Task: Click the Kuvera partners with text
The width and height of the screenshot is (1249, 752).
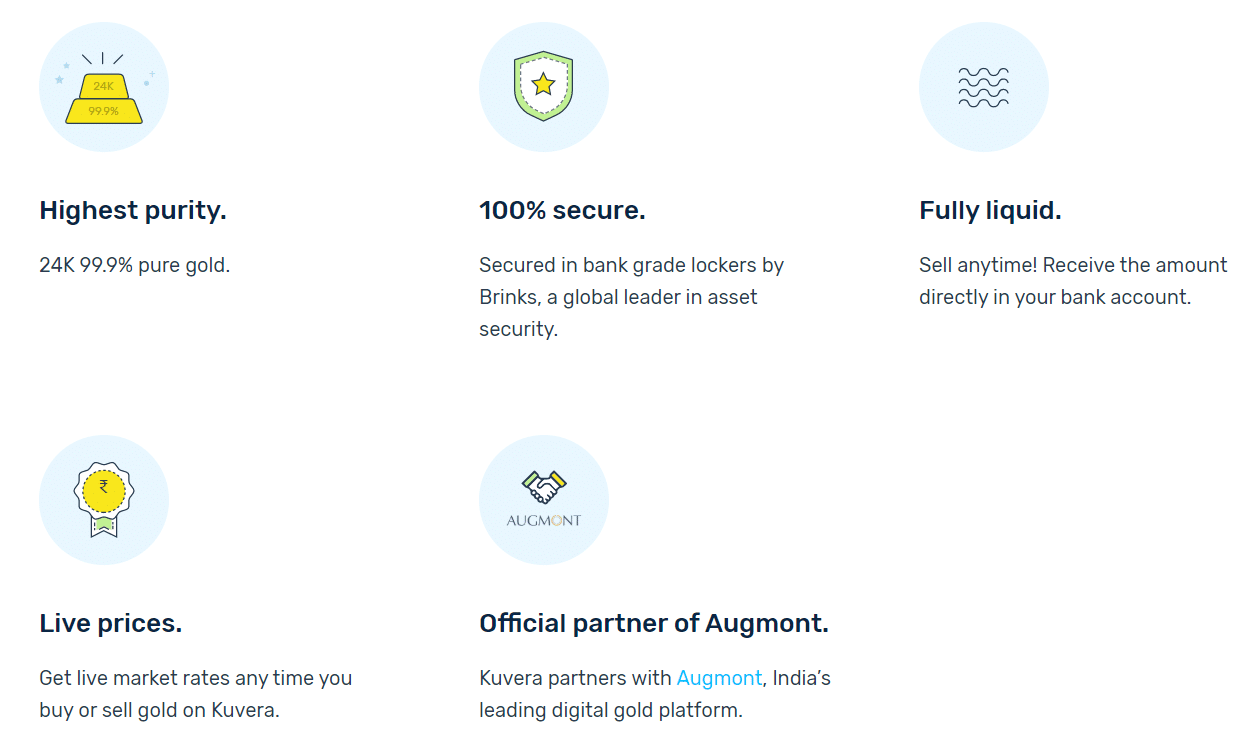Action: tap(575, 678)
